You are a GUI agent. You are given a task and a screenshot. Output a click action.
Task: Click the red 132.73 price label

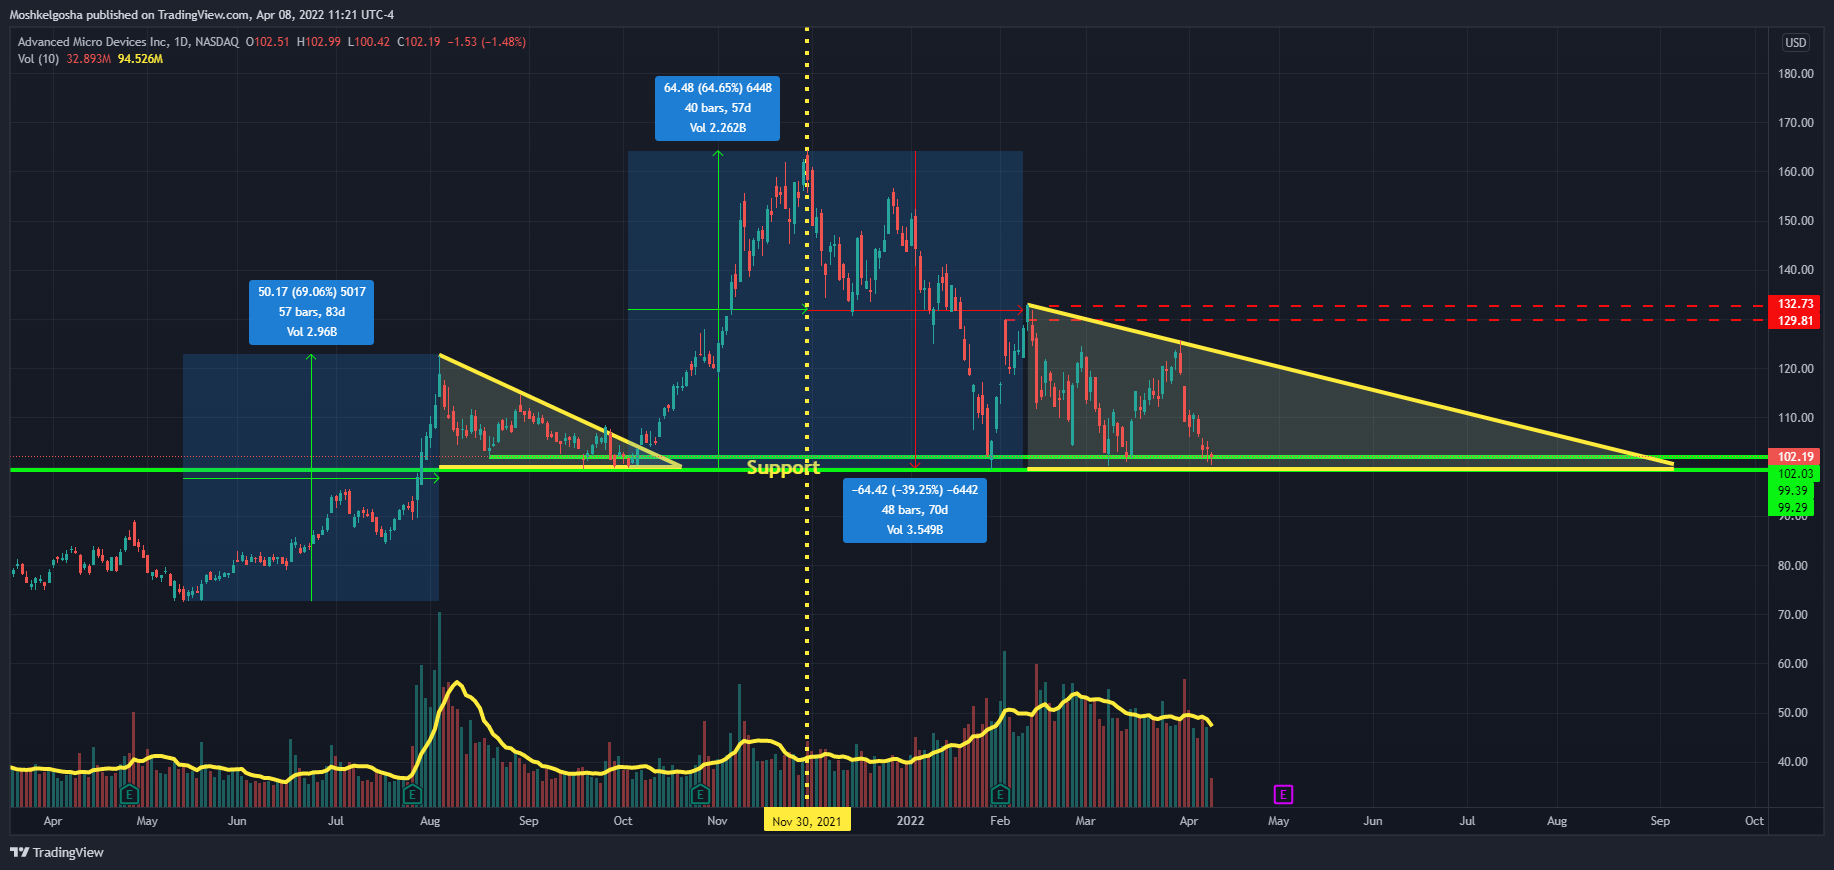pos(1794,304)
